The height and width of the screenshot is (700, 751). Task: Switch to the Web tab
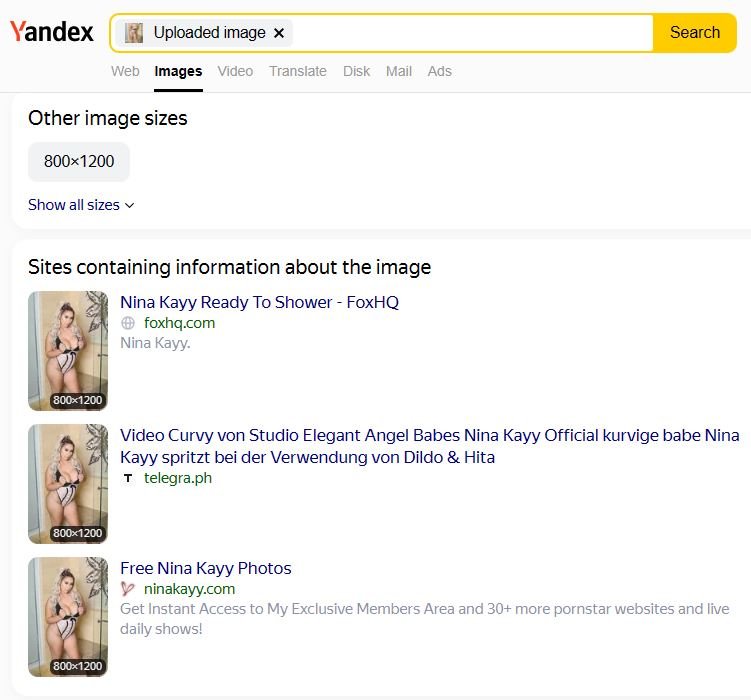[125, 71]
